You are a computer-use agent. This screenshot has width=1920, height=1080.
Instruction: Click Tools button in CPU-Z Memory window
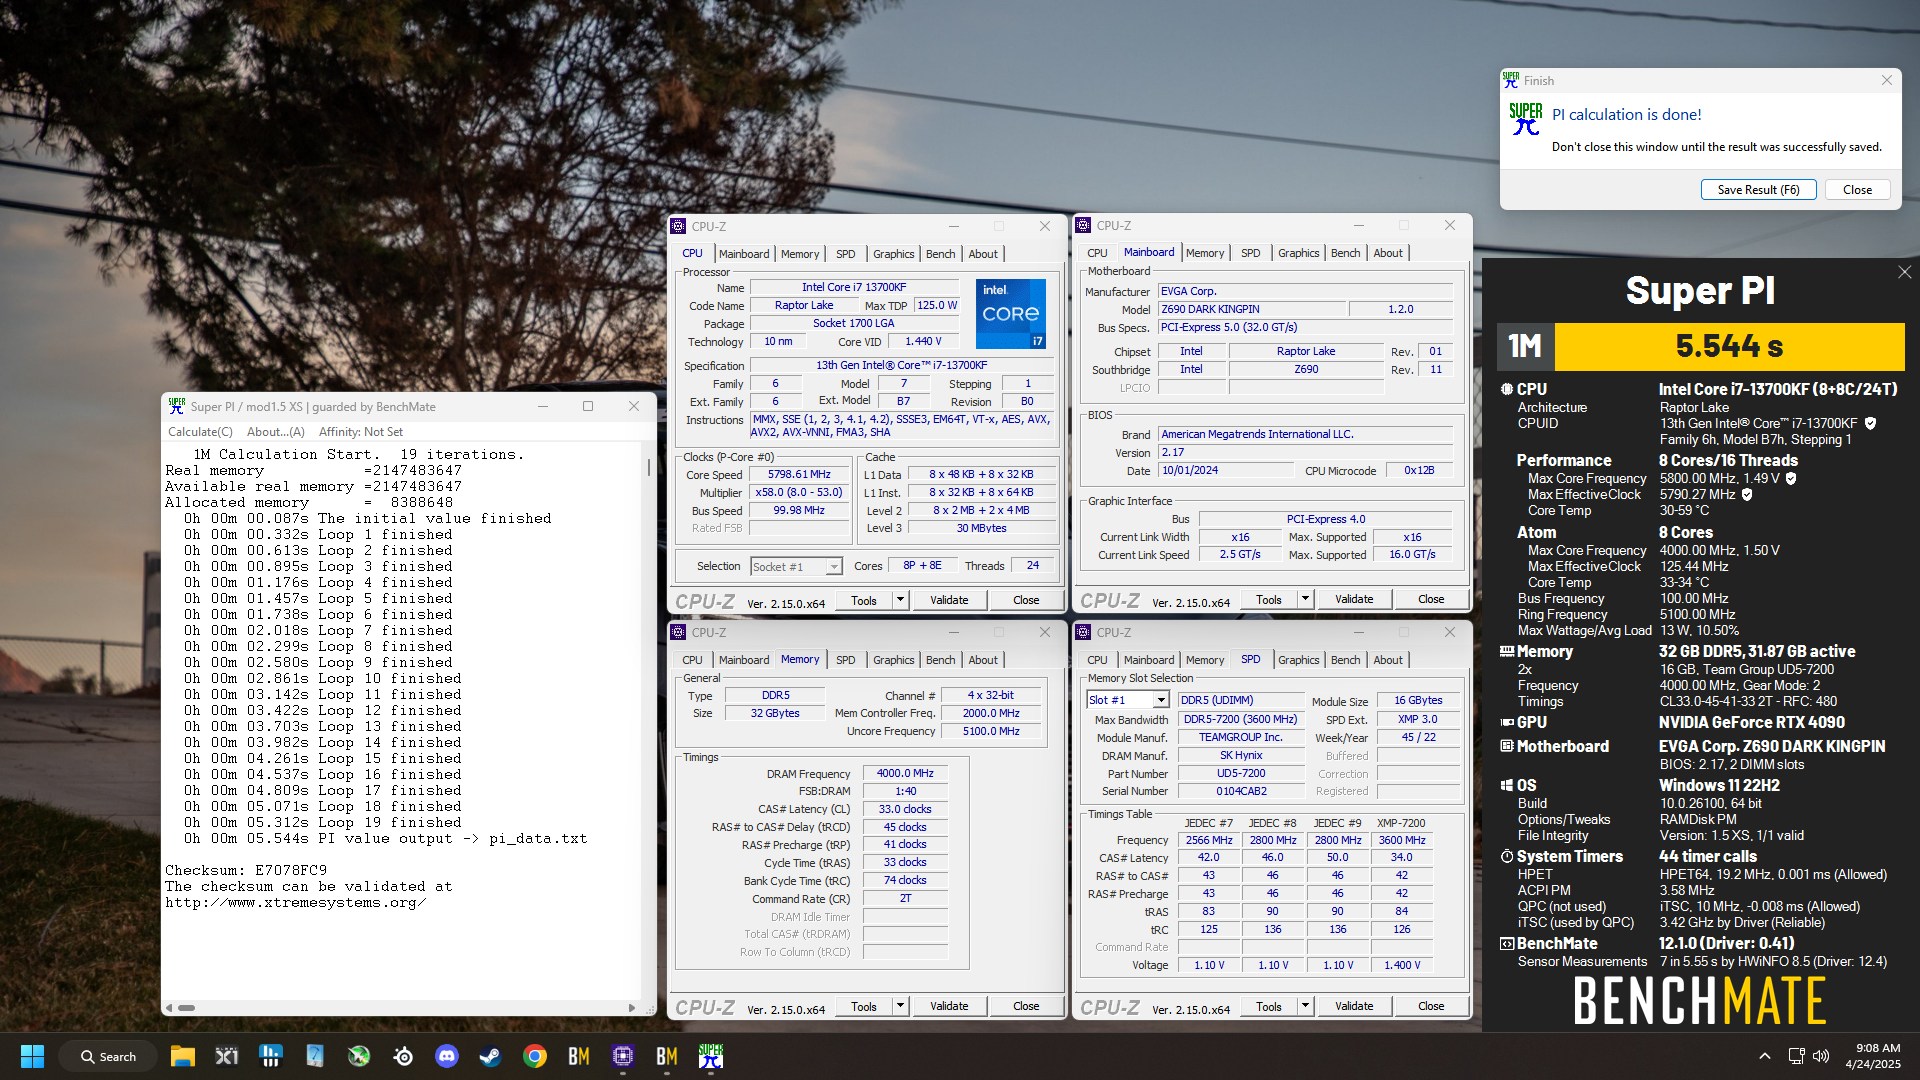point(864,1006)
